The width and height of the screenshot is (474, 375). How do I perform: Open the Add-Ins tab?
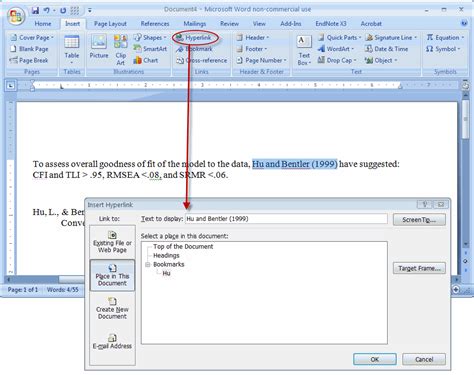(290, 24)
